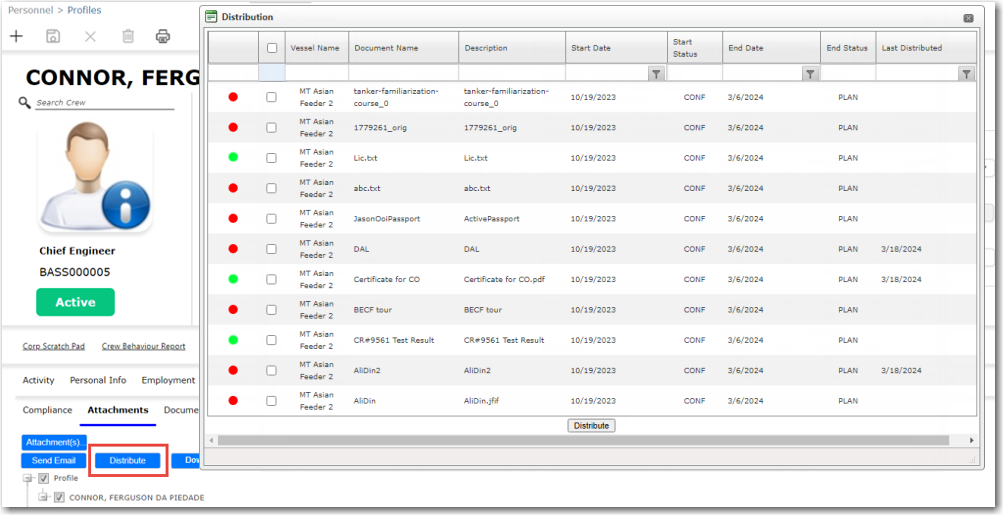Click the floppy disk save icon
This screenshot has height=515, width=1003.
tap(53, 36)
